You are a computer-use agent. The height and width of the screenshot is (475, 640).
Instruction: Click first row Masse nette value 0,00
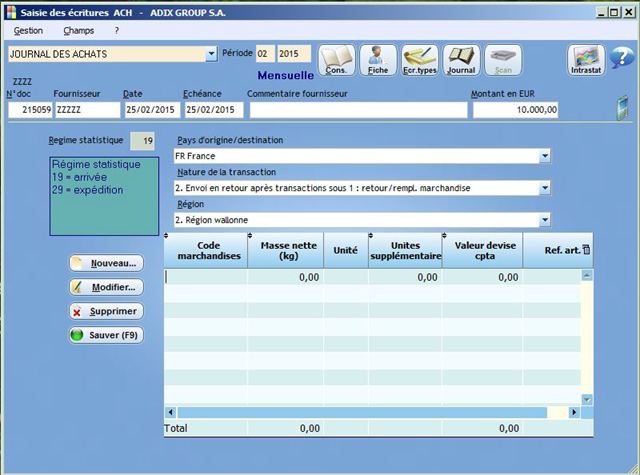point(309,277)
